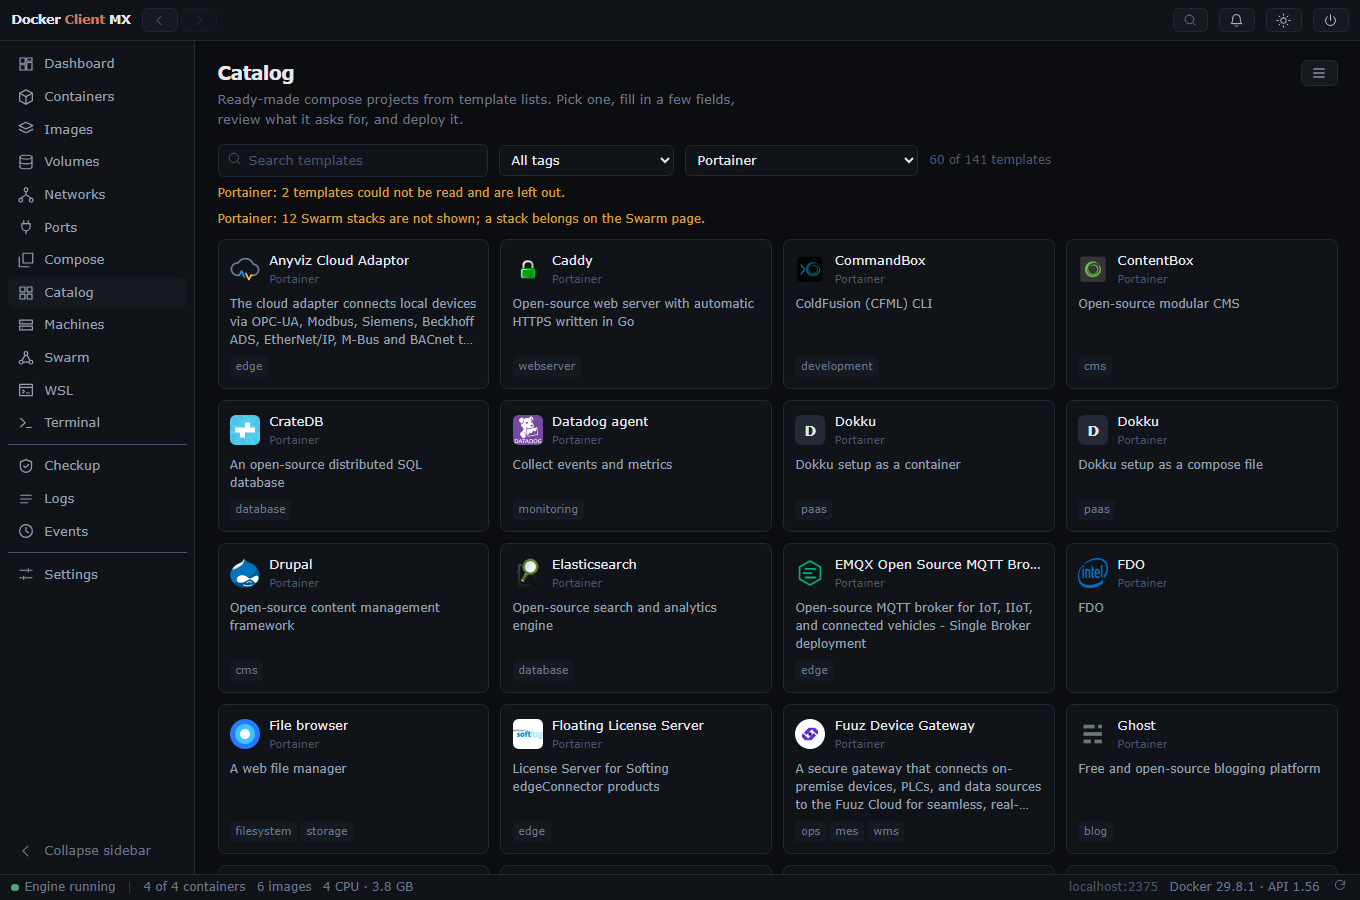Click the File browser icon
Image resolution: width=1360 pixels, height=900 pixels.
pyautogui.click(x=245, y=734)
